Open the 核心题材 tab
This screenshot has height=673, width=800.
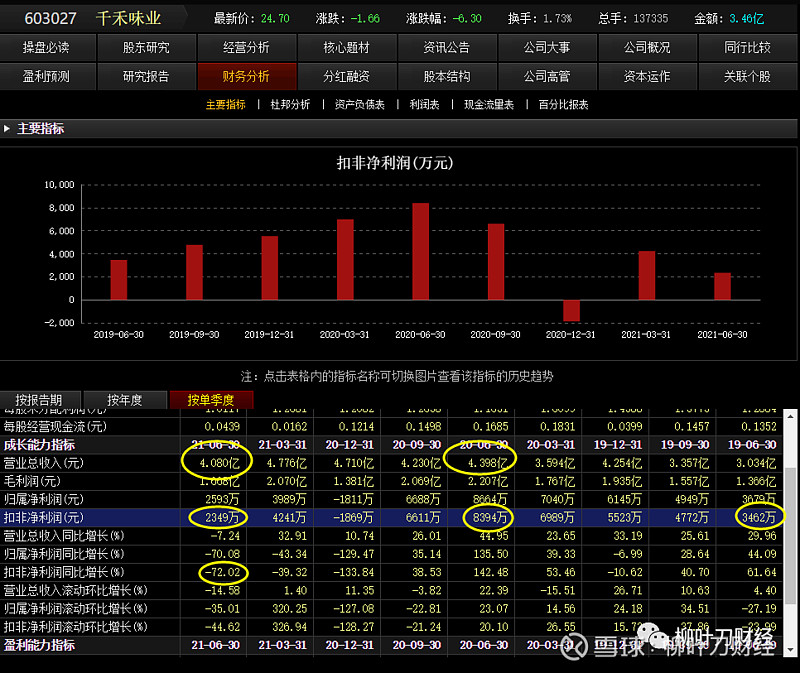pyautogui.click(x=347, y=47)
